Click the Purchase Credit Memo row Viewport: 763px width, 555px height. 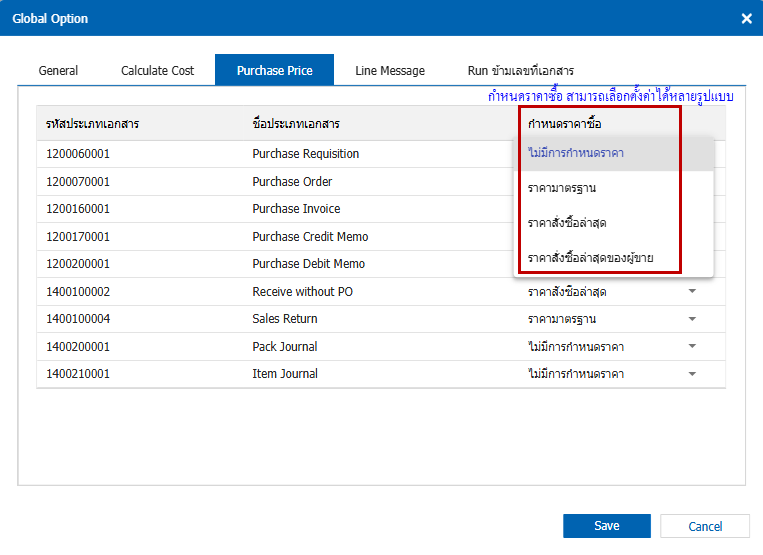(310, 237)
